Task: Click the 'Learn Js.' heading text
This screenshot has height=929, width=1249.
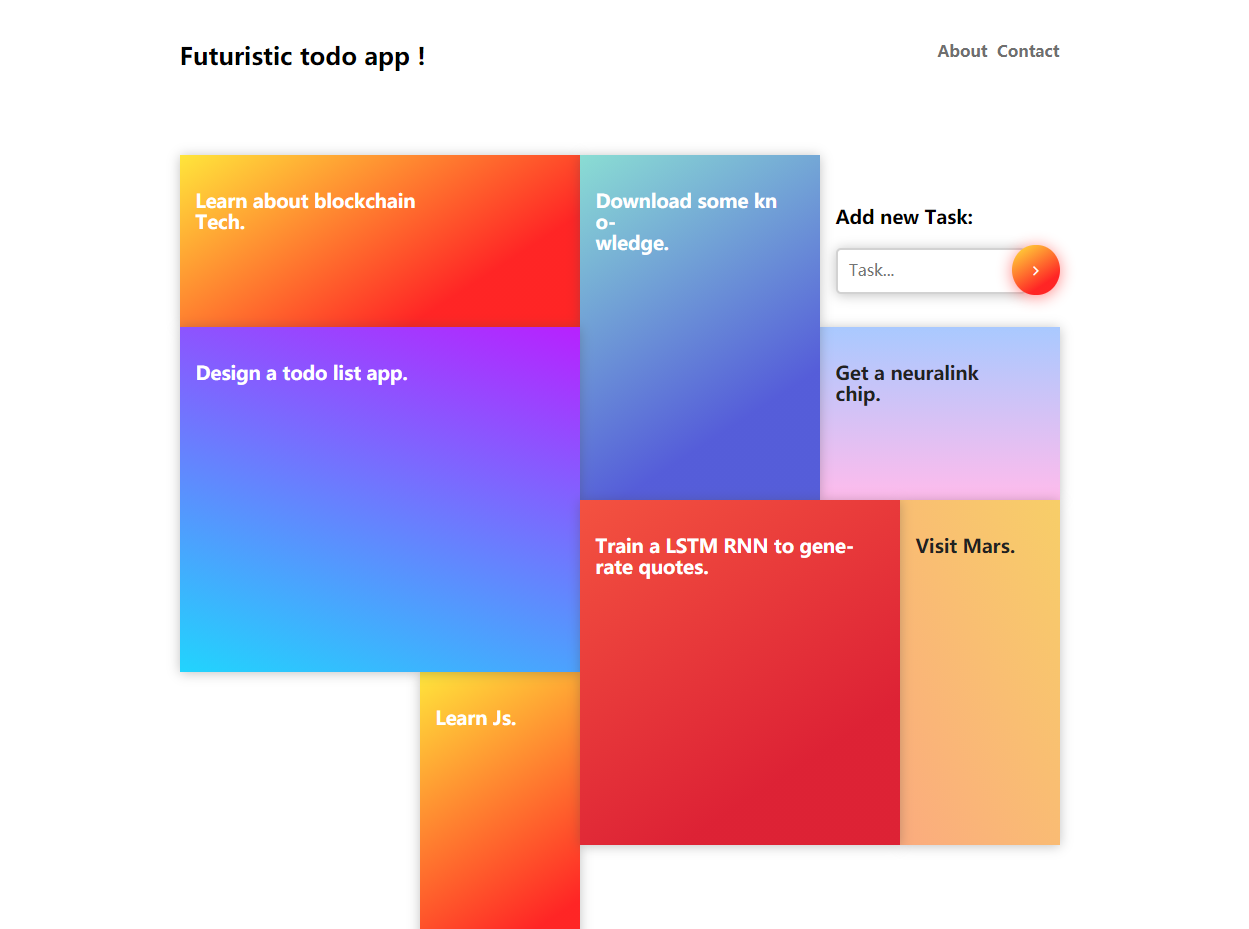Action: (476, 718)
